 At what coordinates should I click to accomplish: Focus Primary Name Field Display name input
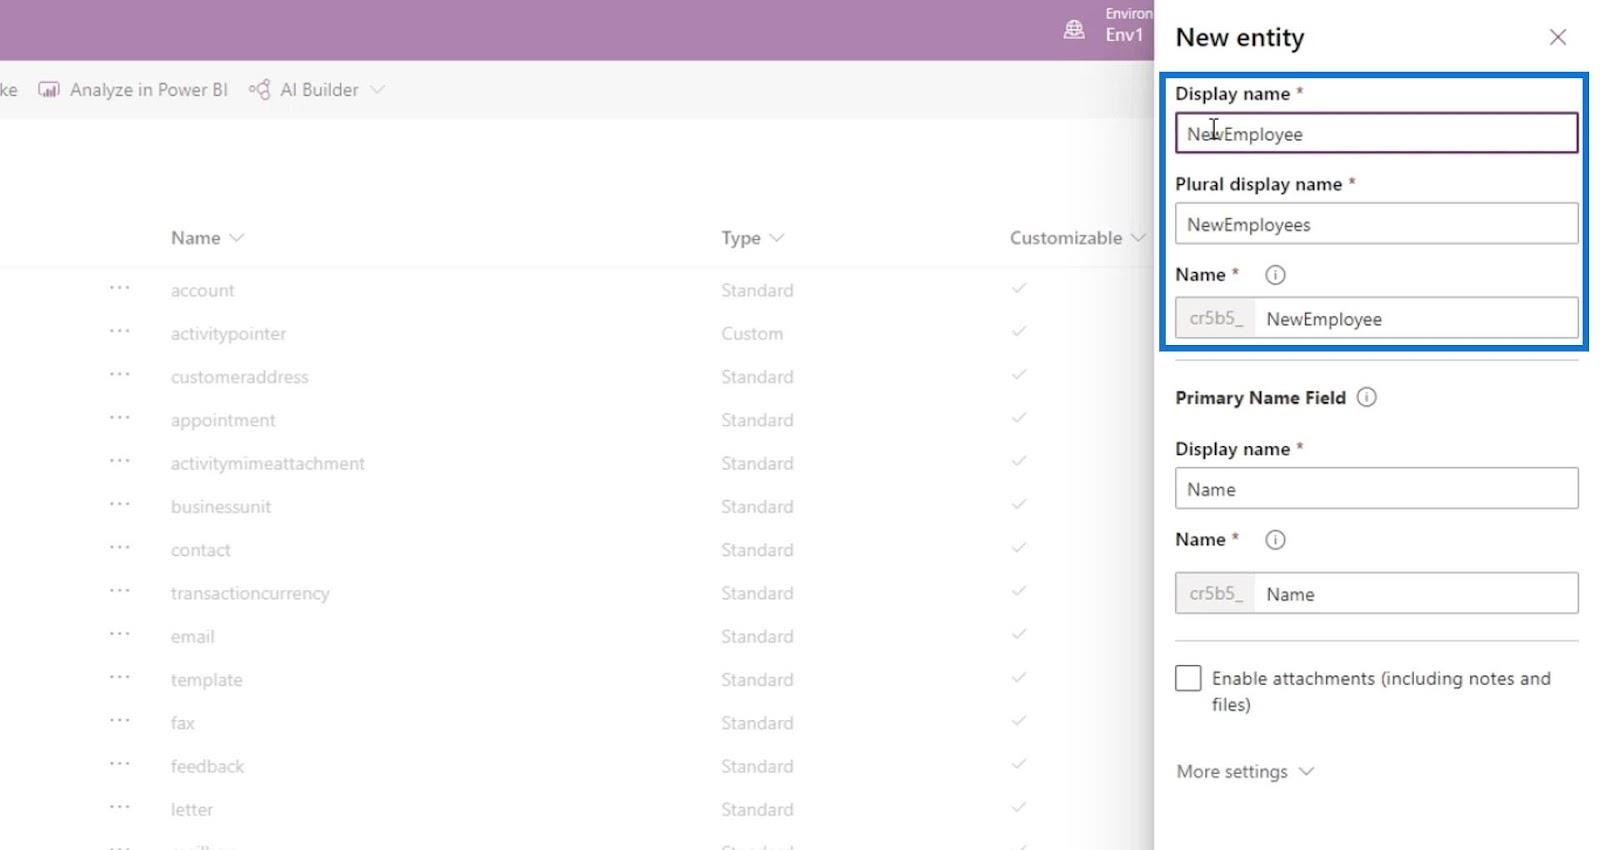[x=1377, y=489]
